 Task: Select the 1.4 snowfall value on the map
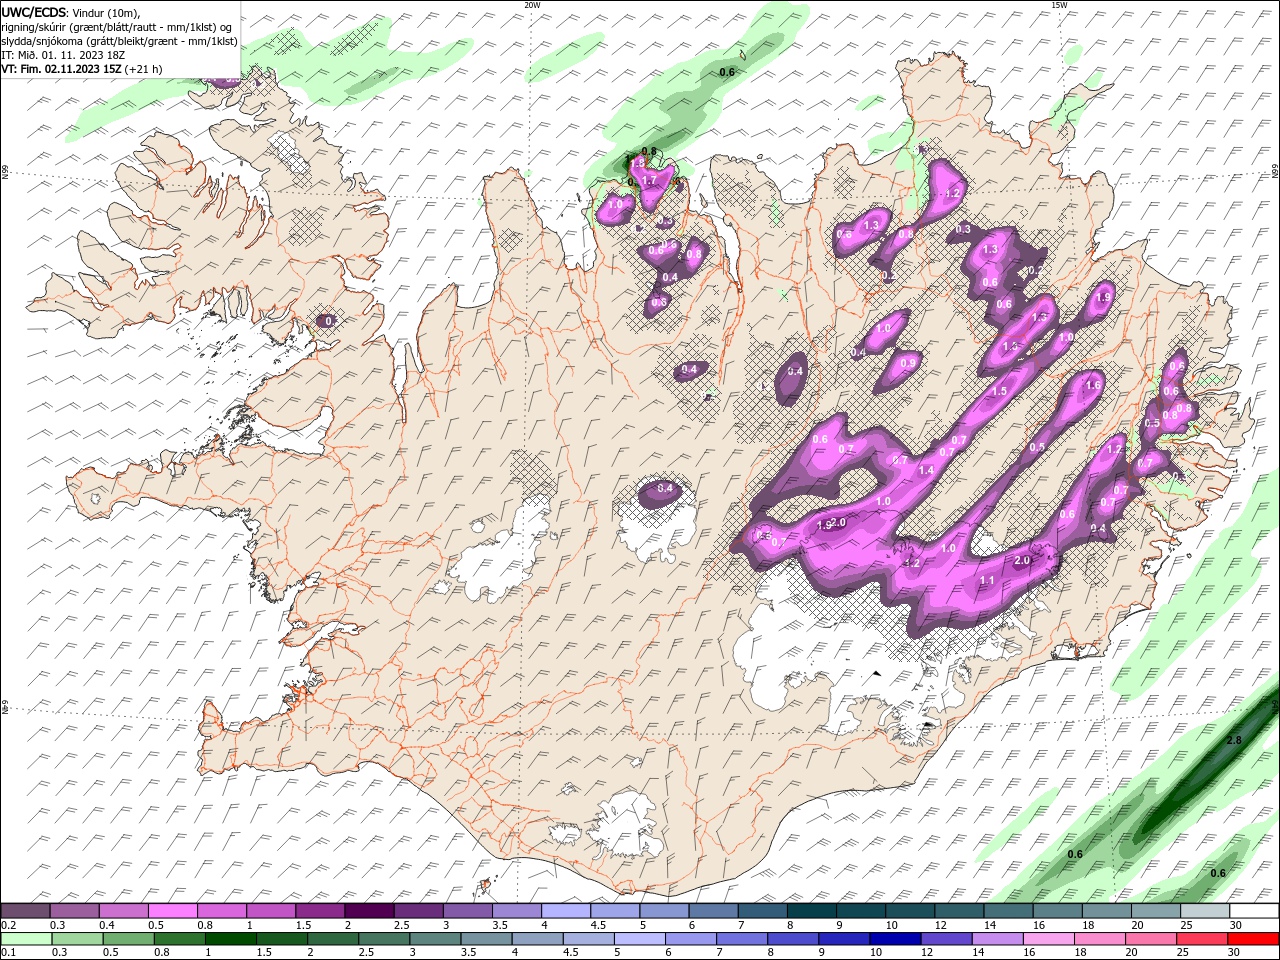pos(926,470)
